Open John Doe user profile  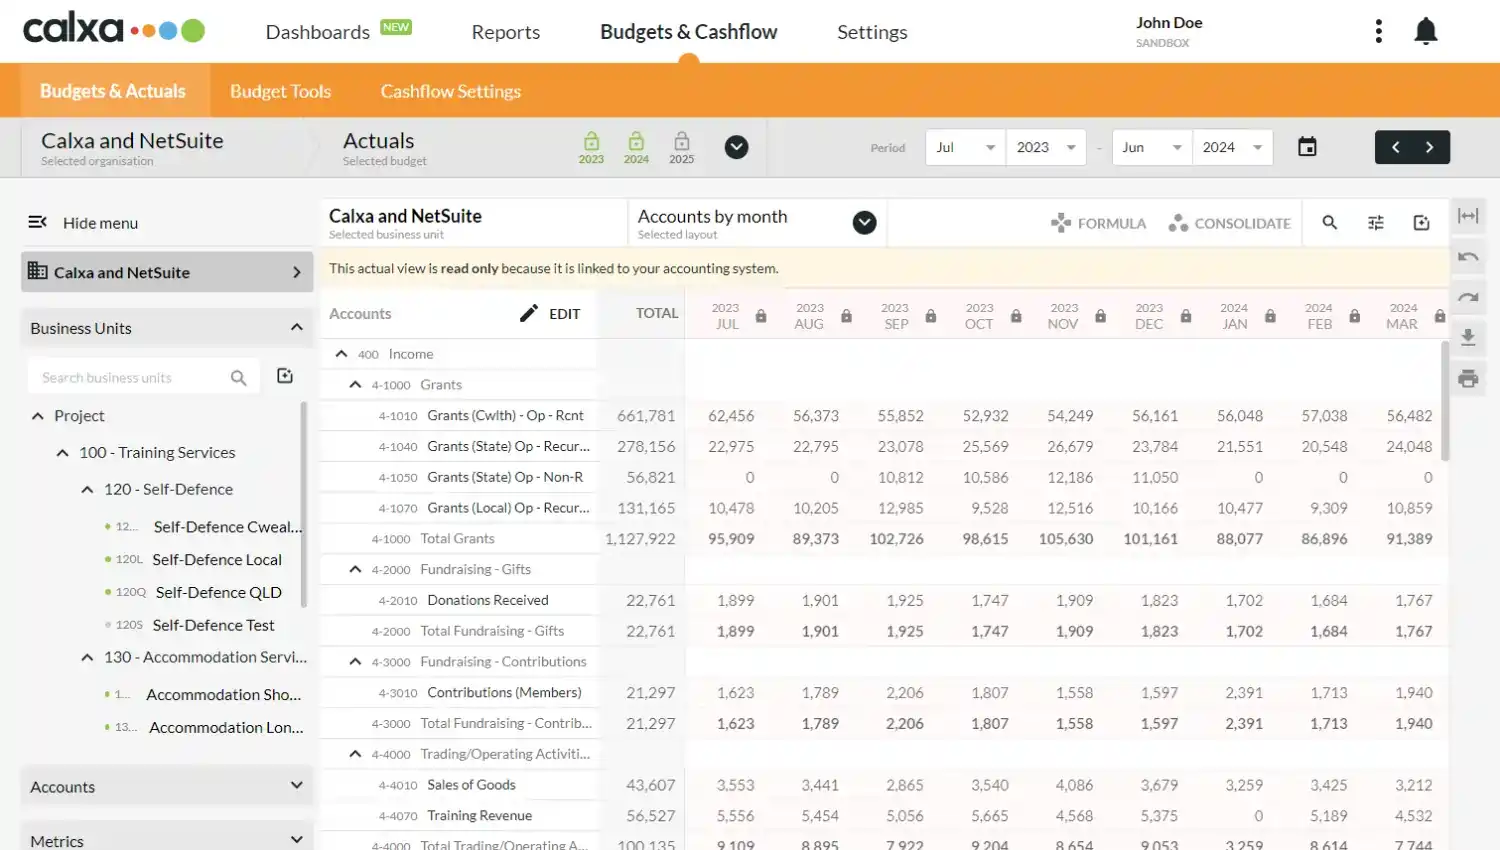pyautogui.click(x=1169, y=31)
